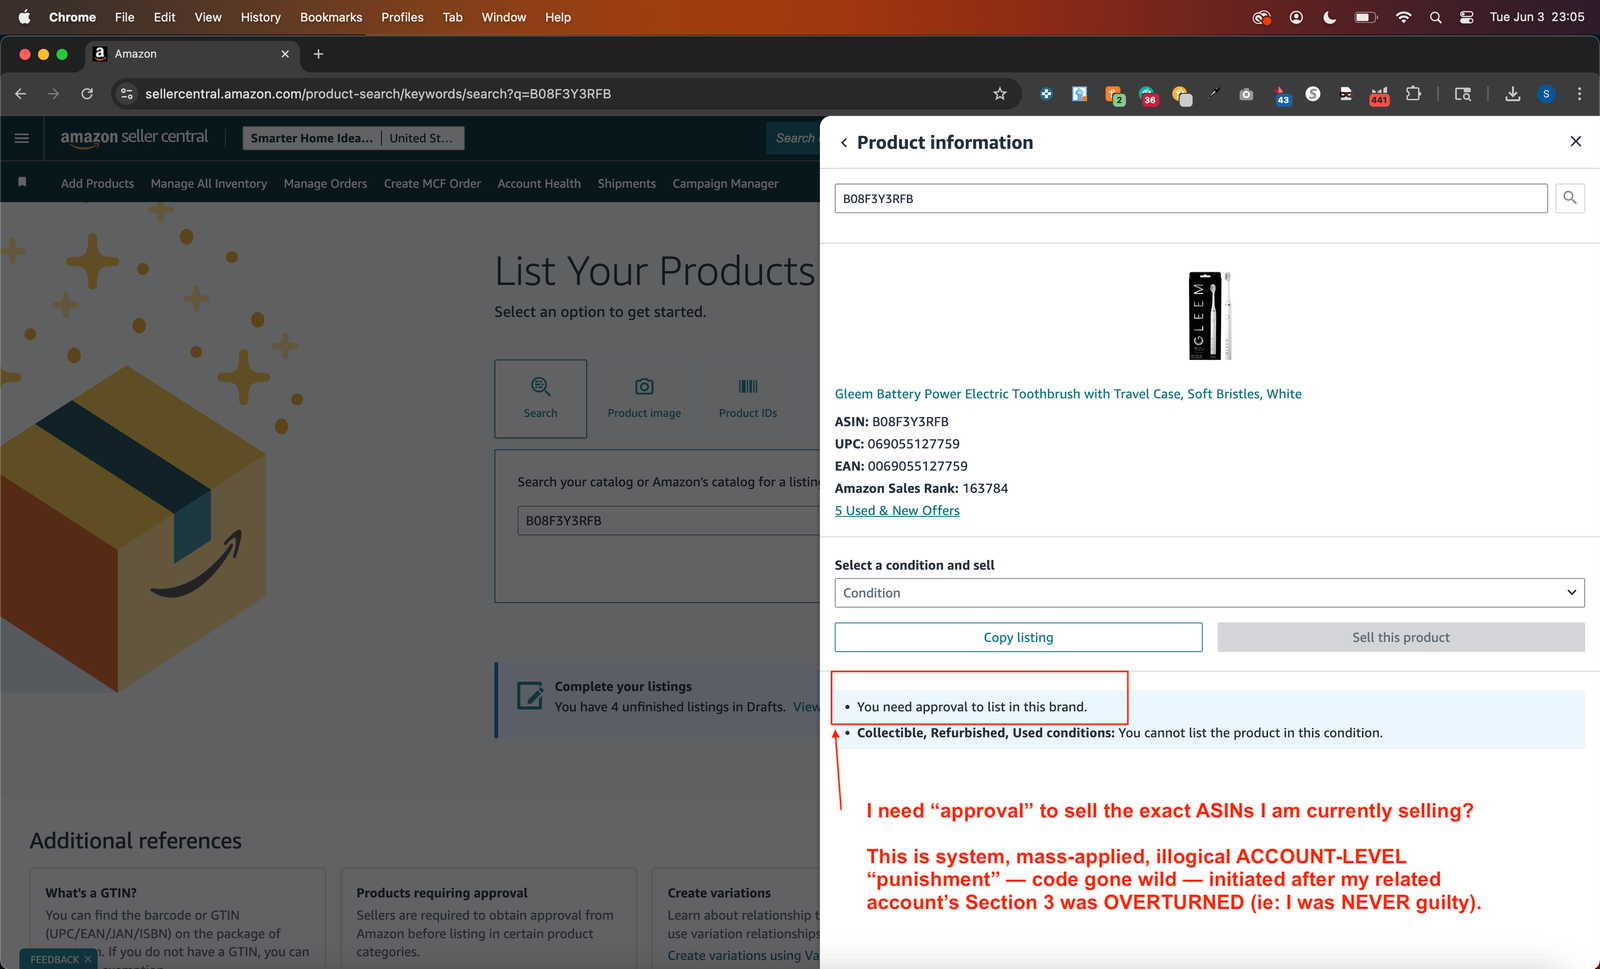This screenshot has height=969, width=1600.
Task: Open the extension with red 441 badge
Action: pos(1379,94)
